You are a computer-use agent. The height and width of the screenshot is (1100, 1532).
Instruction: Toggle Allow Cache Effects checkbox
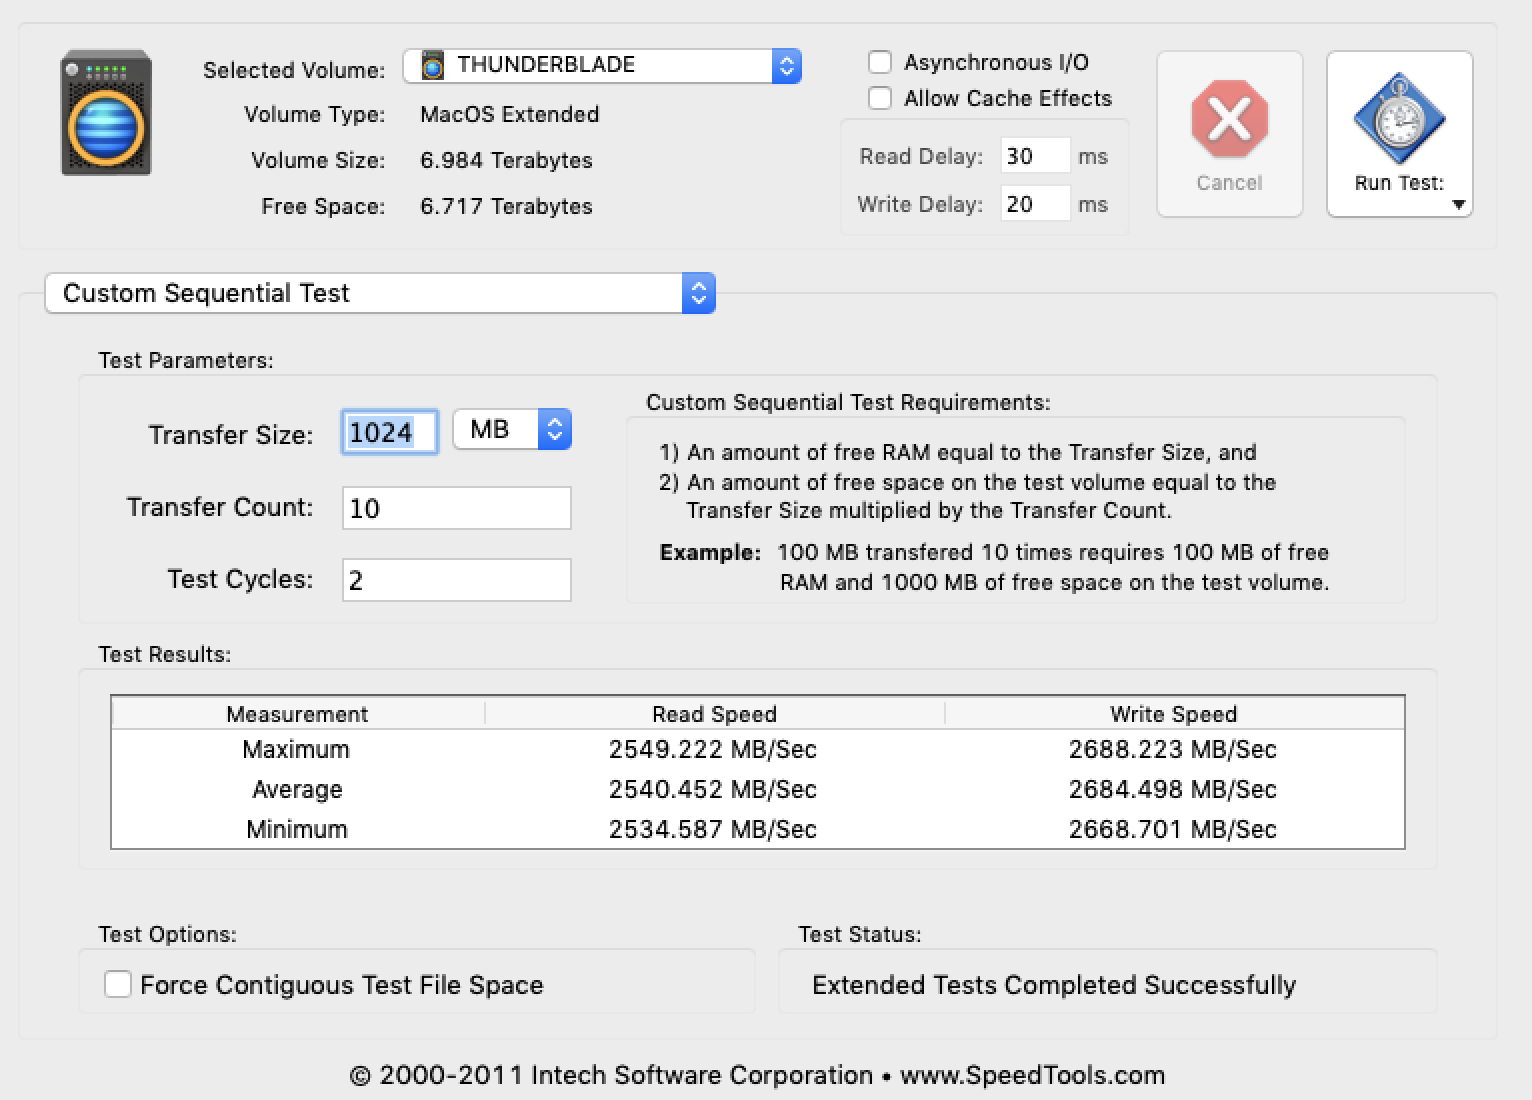pos(880,98)
